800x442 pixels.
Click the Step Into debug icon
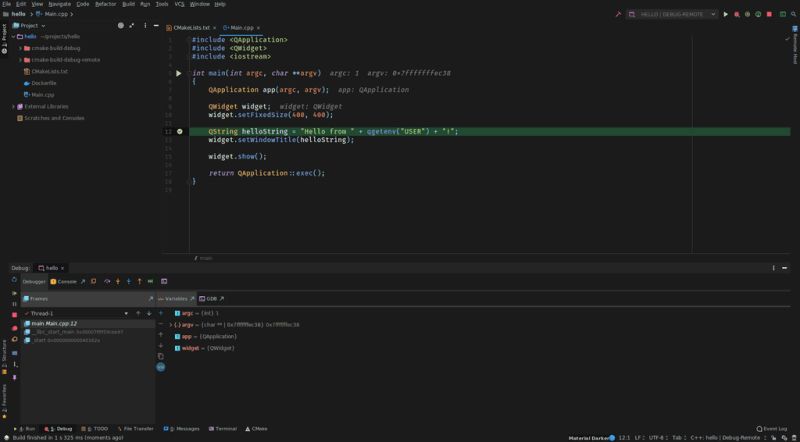[118, 282]
